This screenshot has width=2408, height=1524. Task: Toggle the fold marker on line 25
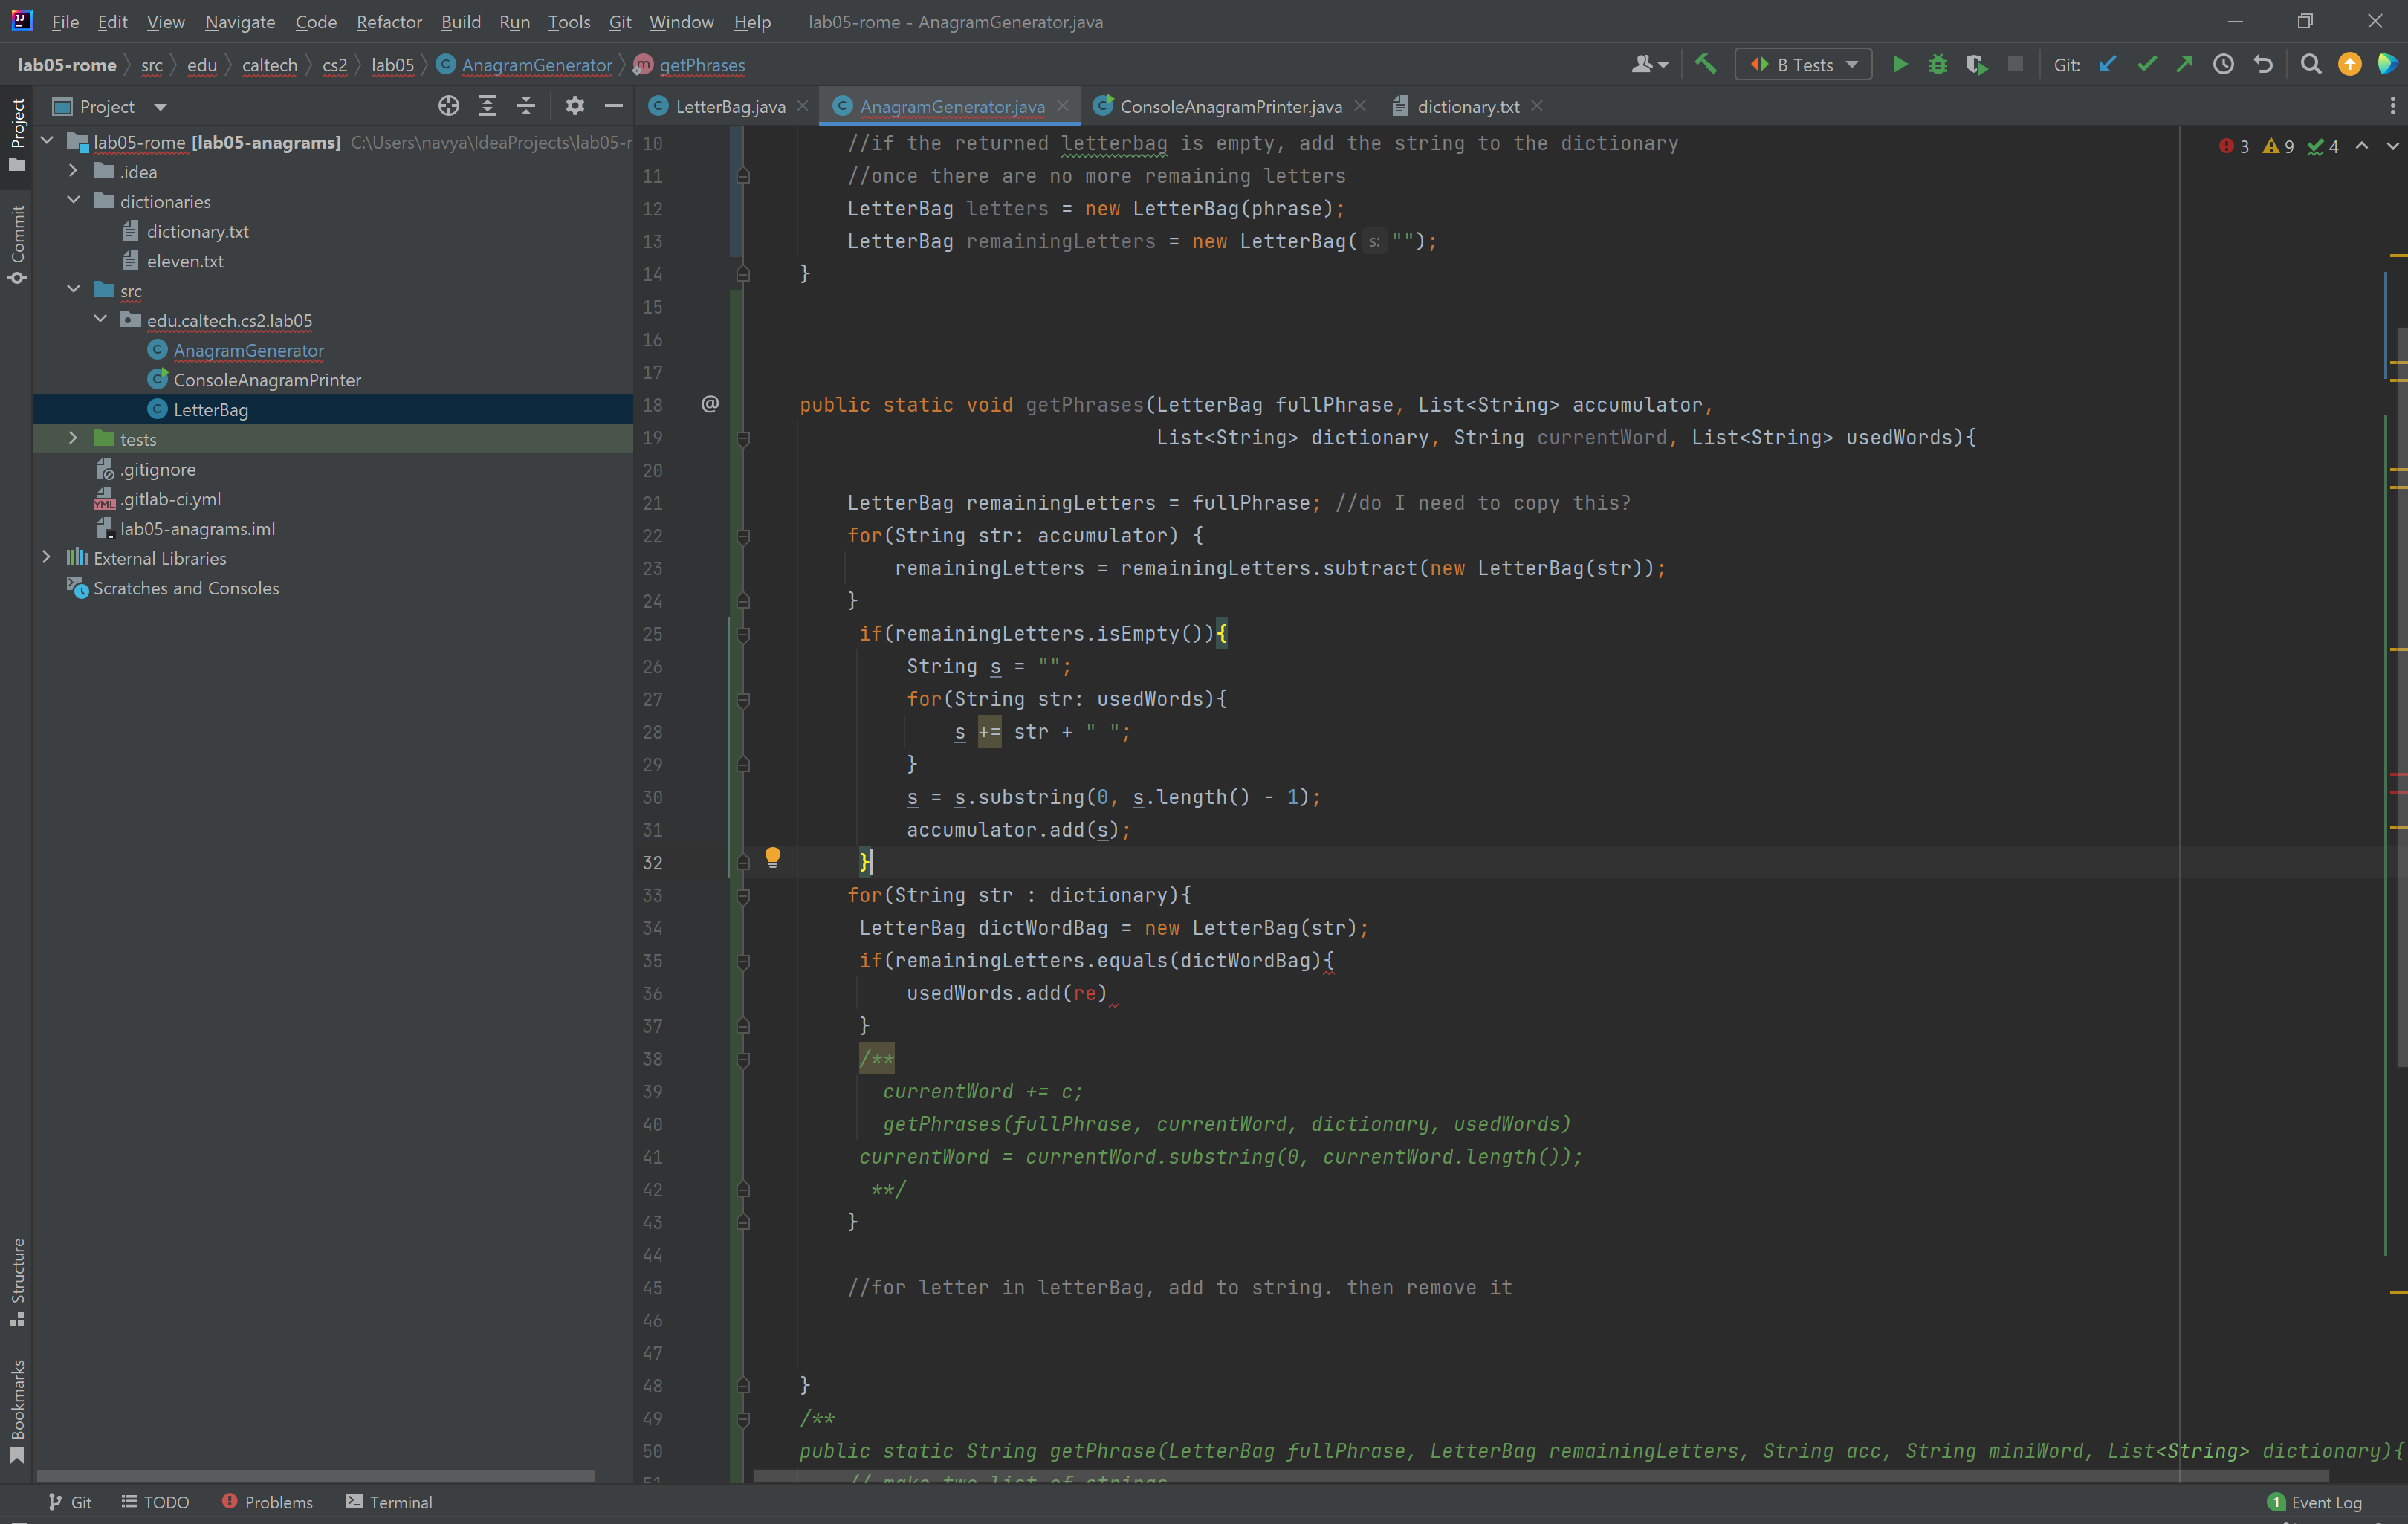(743, 634)
